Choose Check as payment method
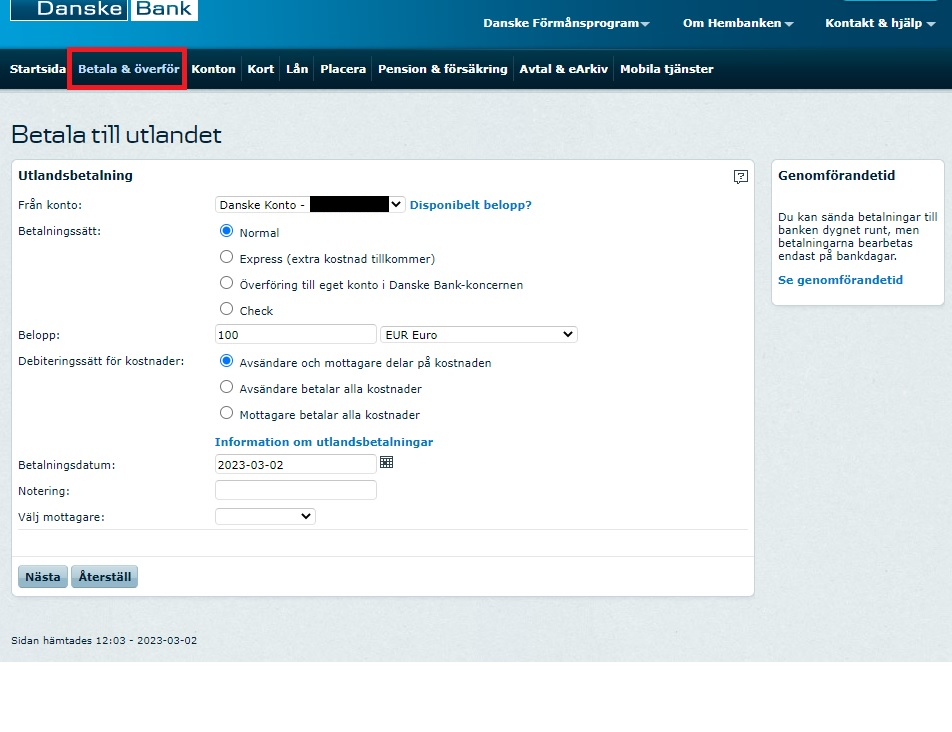 click(226, 310)
